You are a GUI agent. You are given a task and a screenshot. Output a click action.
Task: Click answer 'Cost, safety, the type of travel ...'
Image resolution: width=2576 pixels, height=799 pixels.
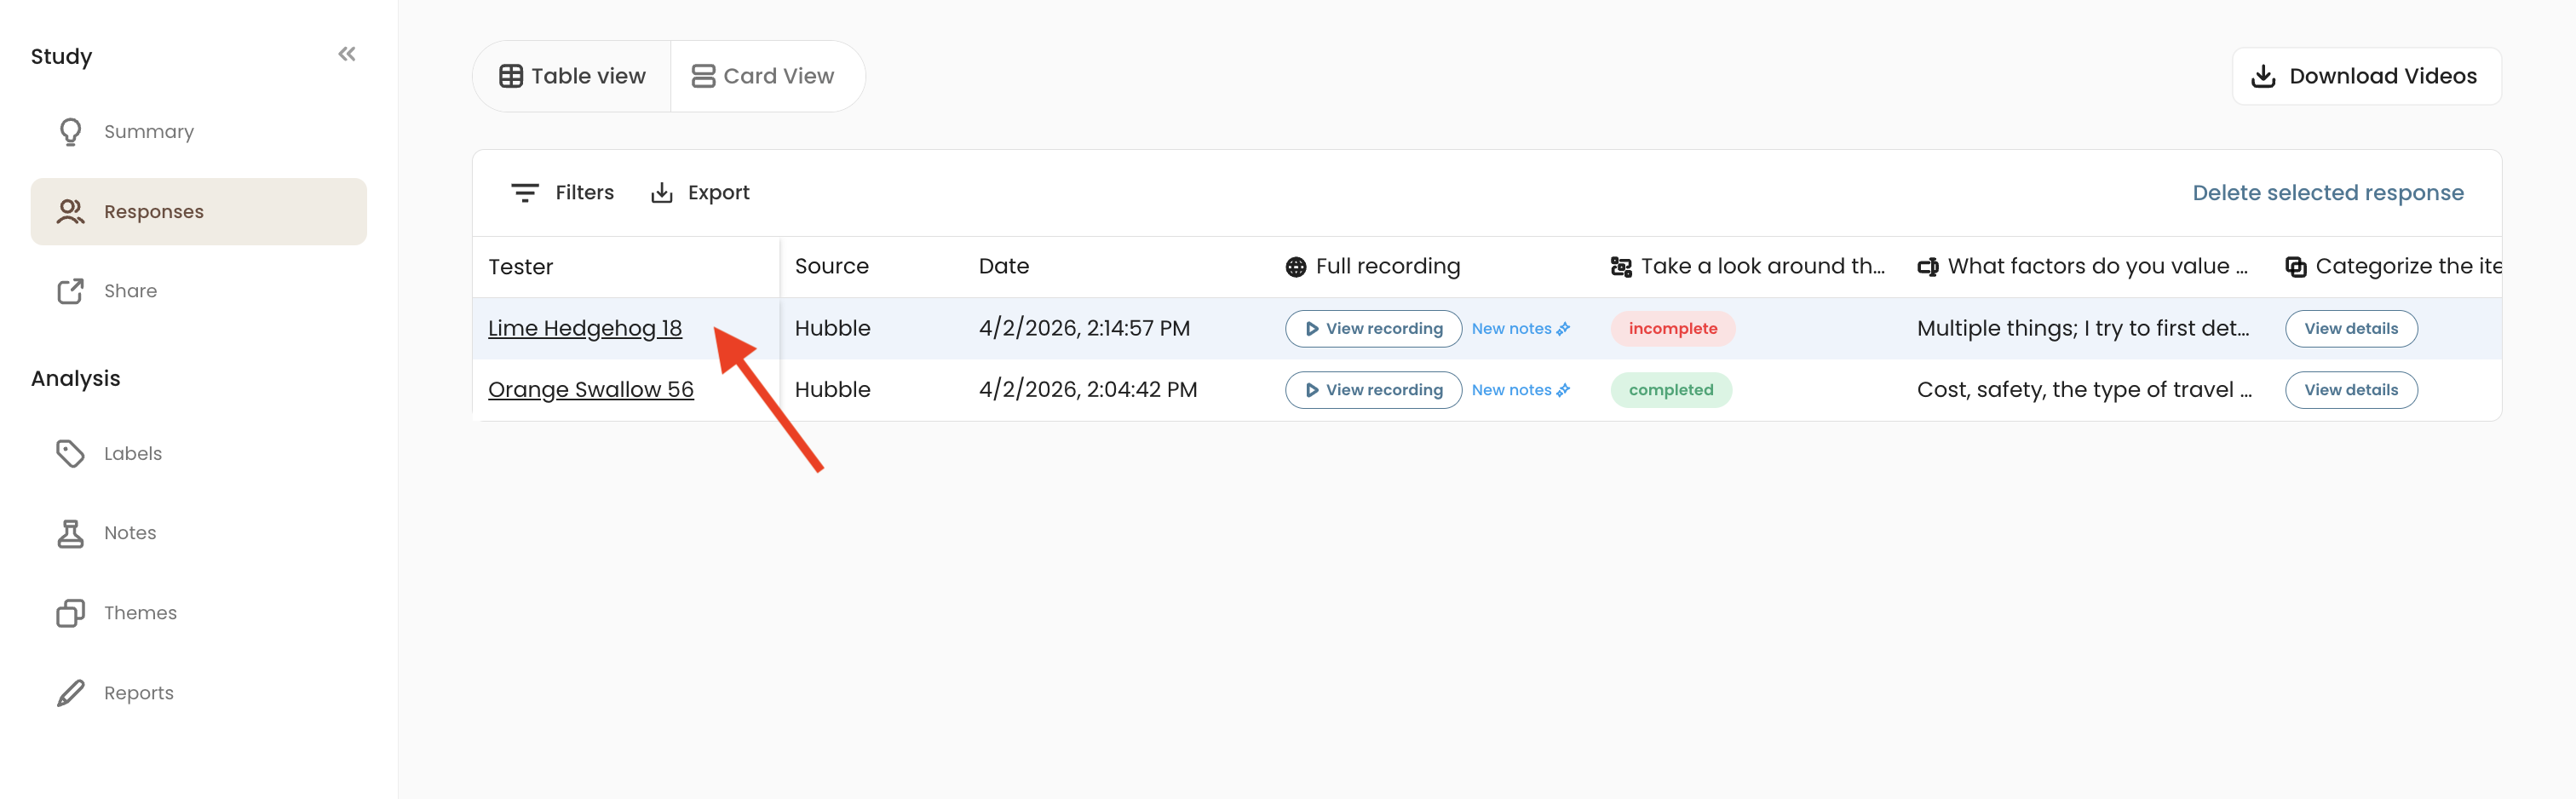coord(2084,389)
